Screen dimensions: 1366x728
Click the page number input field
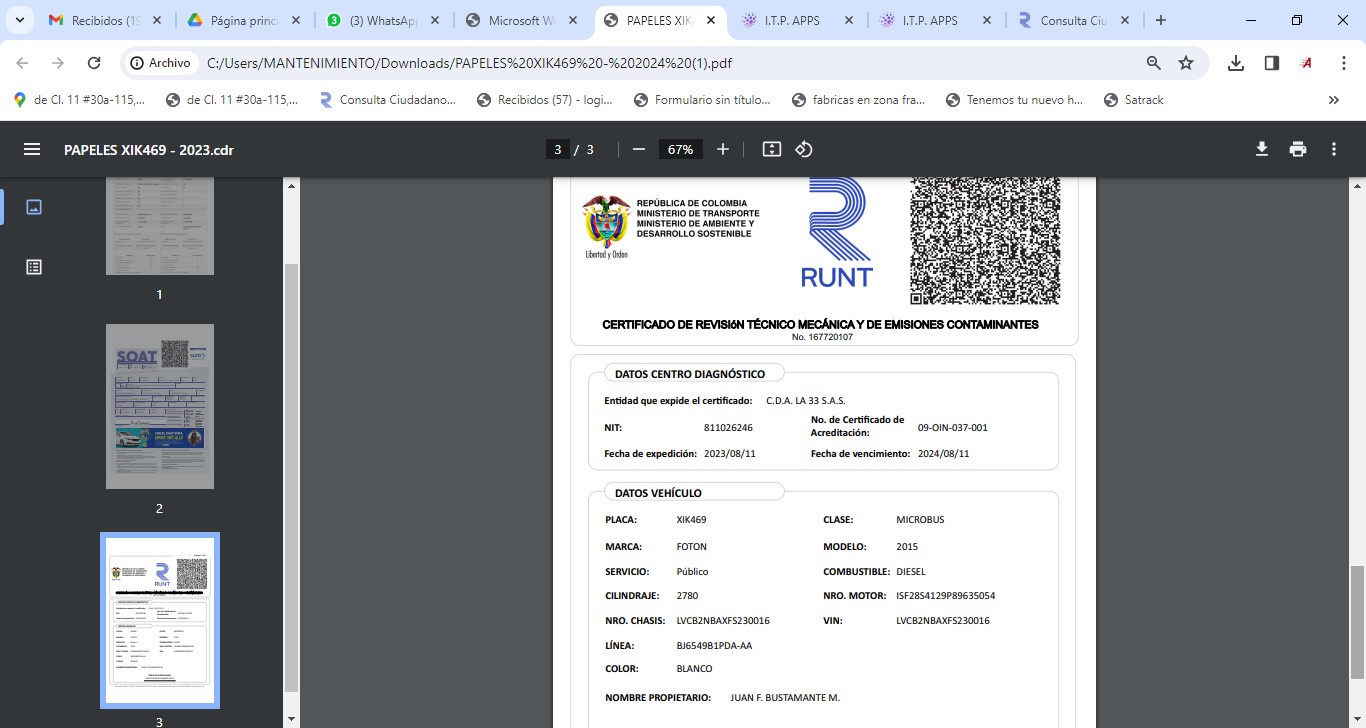tap(558, 149)
